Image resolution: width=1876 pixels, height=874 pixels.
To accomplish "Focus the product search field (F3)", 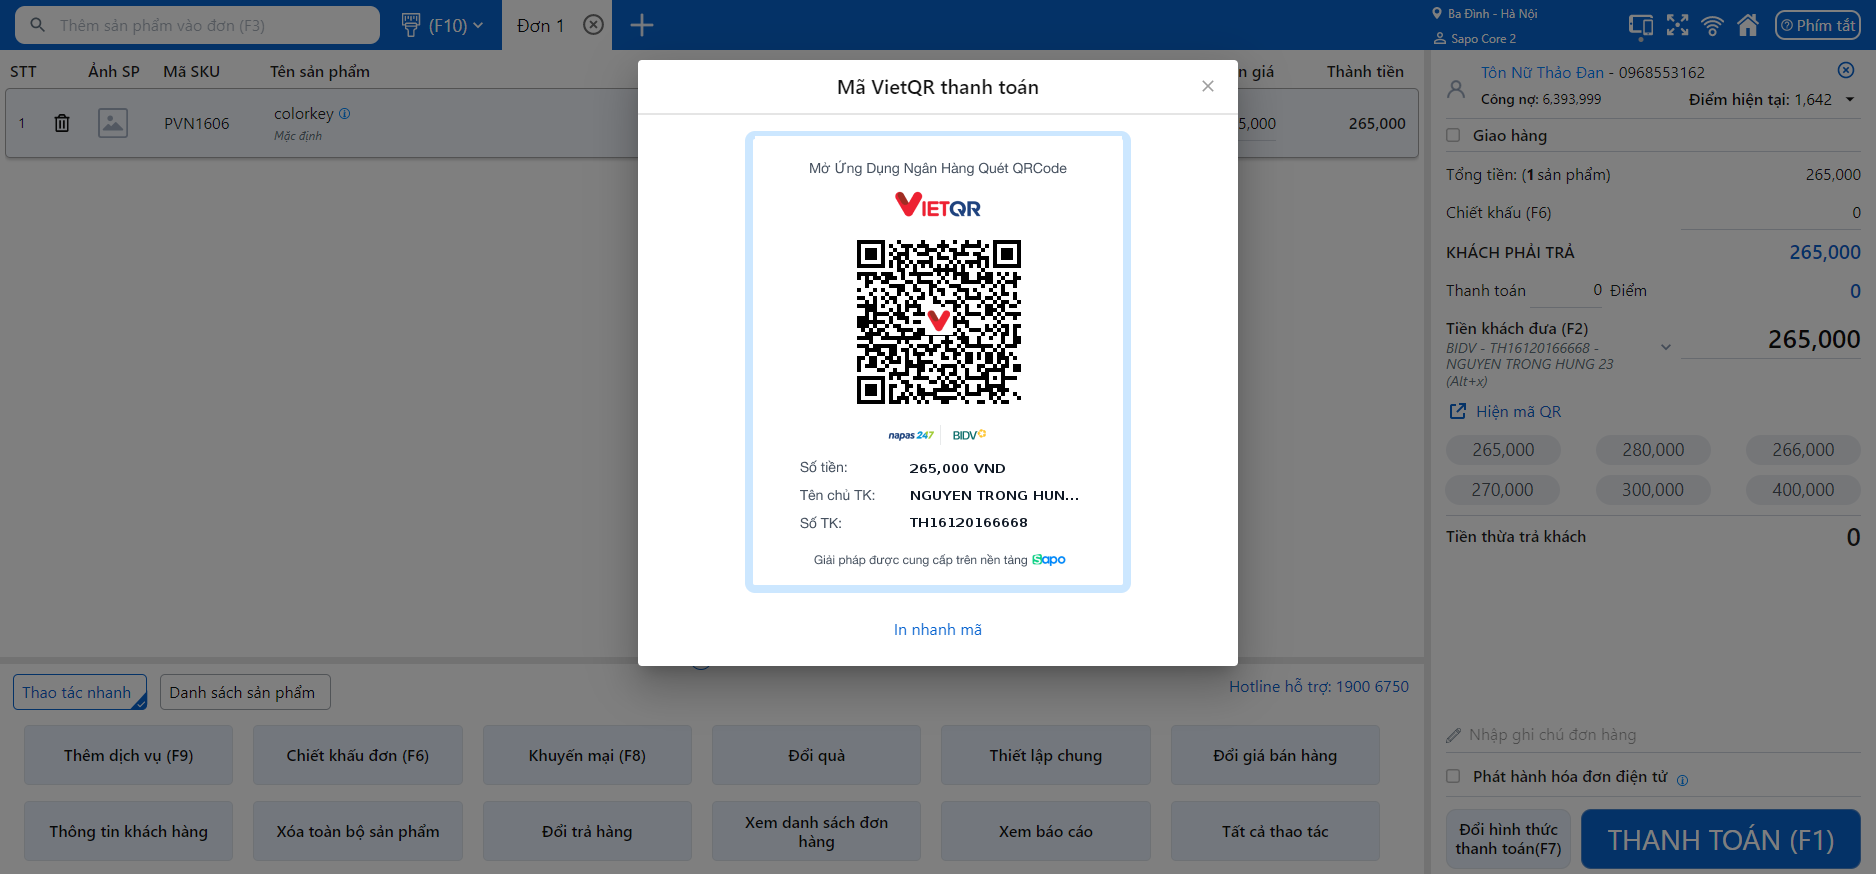I will [x=198, y=25].
